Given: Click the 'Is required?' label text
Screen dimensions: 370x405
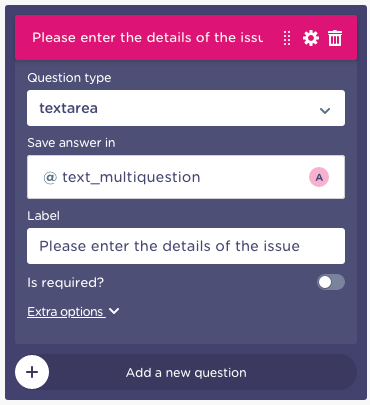Looking at the screenshot, I should (66, 283).
